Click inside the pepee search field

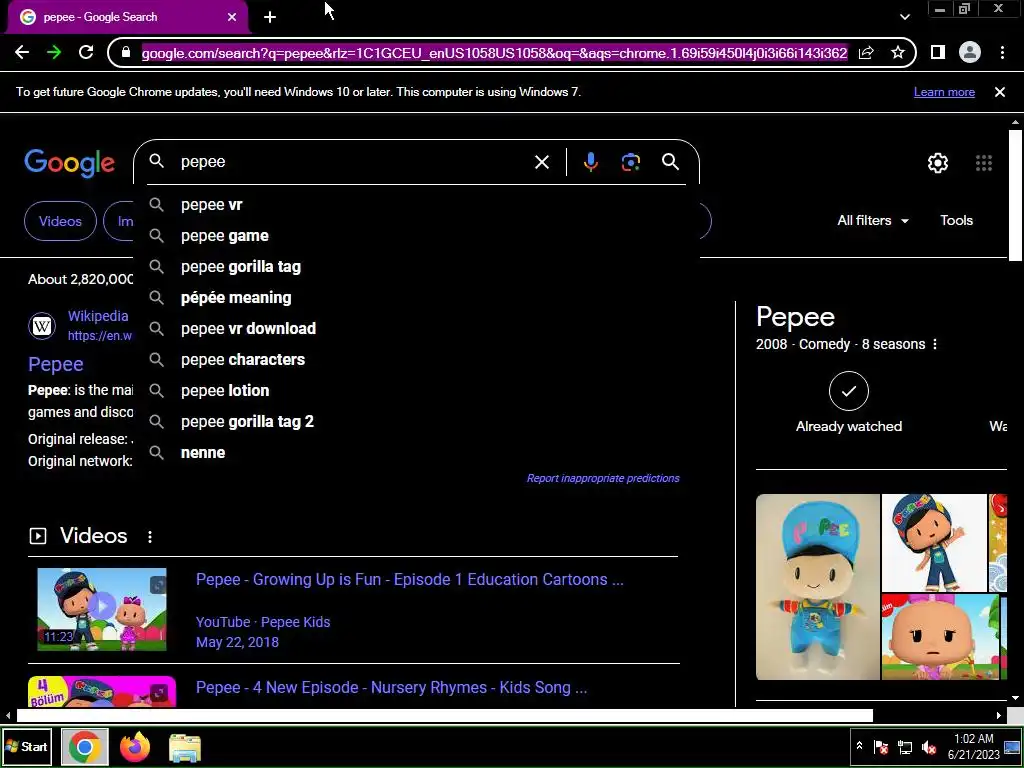tap(353, 162)
